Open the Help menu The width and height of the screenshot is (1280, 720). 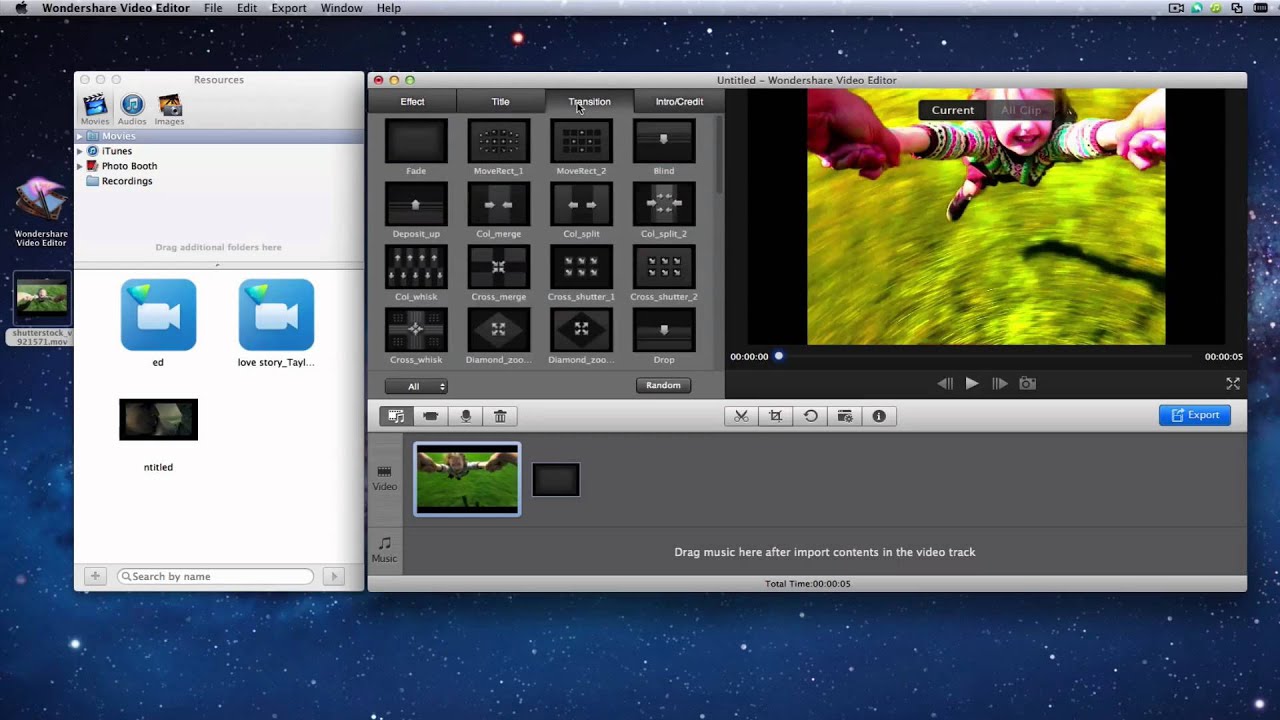coord(389,8)
